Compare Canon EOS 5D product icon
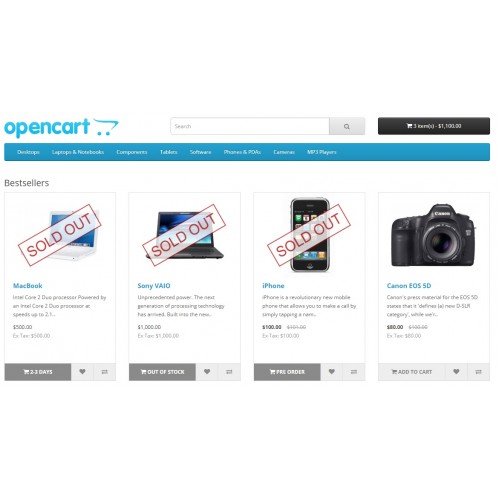 pyautogui.click(x=479, y=372)
